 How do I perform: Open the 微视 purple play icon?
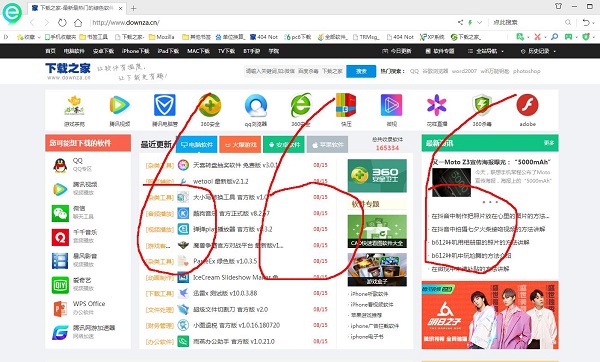point(391,105)
